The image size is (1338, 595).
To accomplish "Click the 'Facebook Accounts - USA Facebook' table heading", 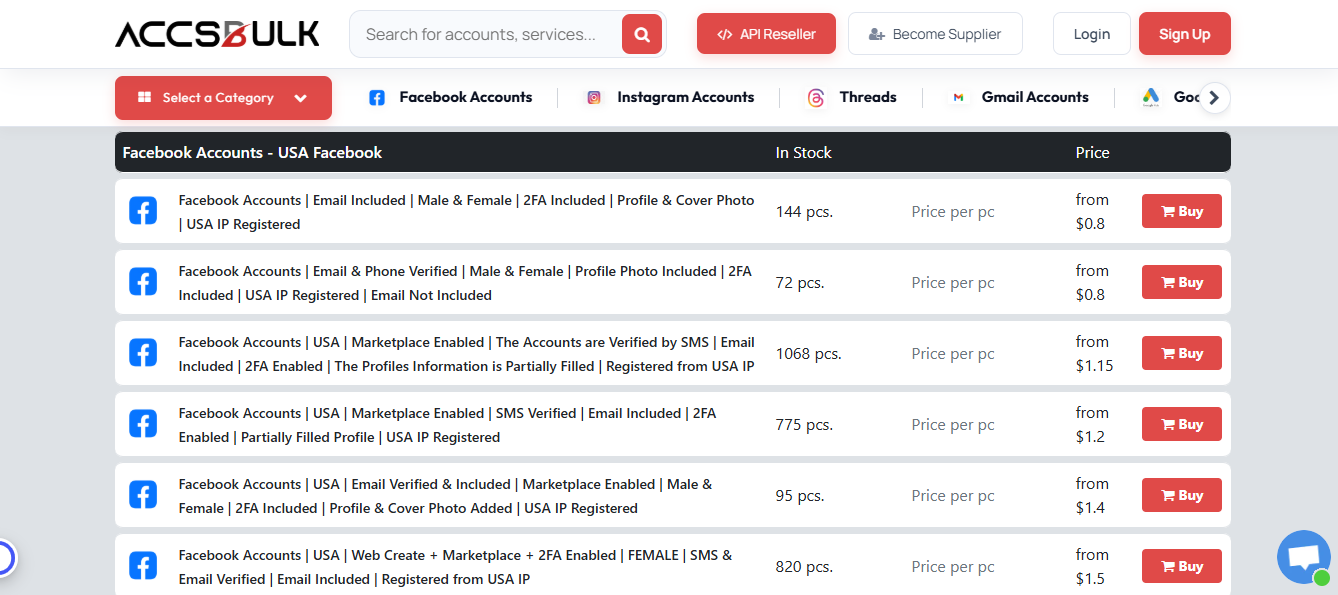I will tap(252, 152).
